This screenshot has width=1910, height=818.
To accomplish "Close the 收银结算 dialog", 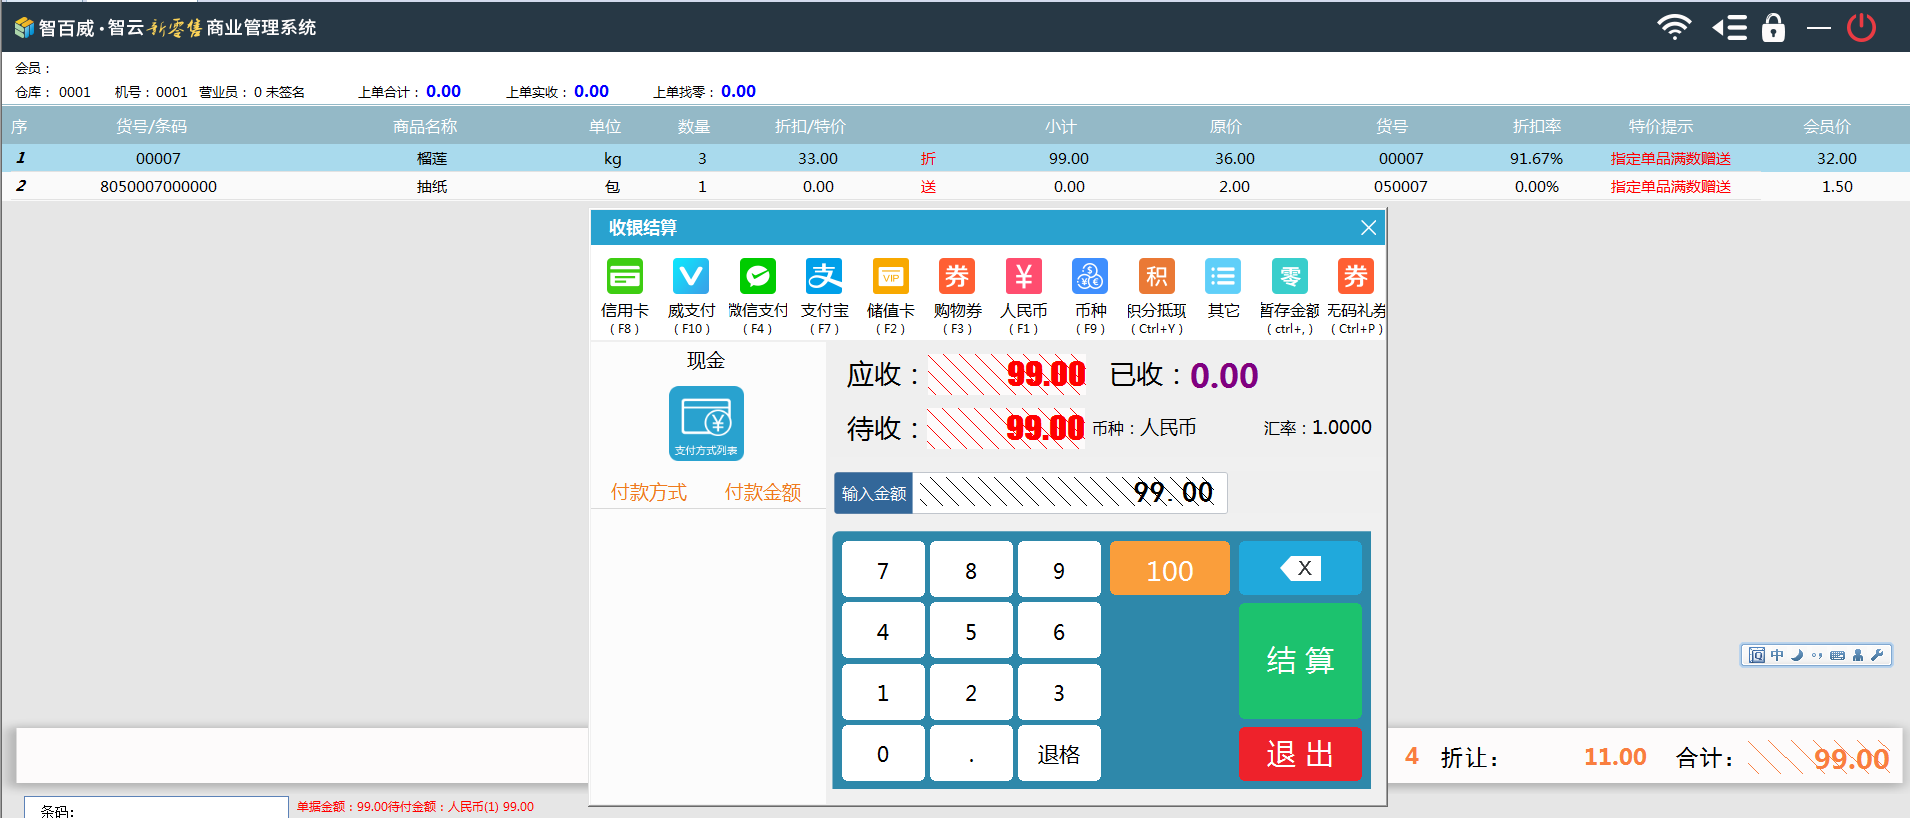I will 1368,228.
